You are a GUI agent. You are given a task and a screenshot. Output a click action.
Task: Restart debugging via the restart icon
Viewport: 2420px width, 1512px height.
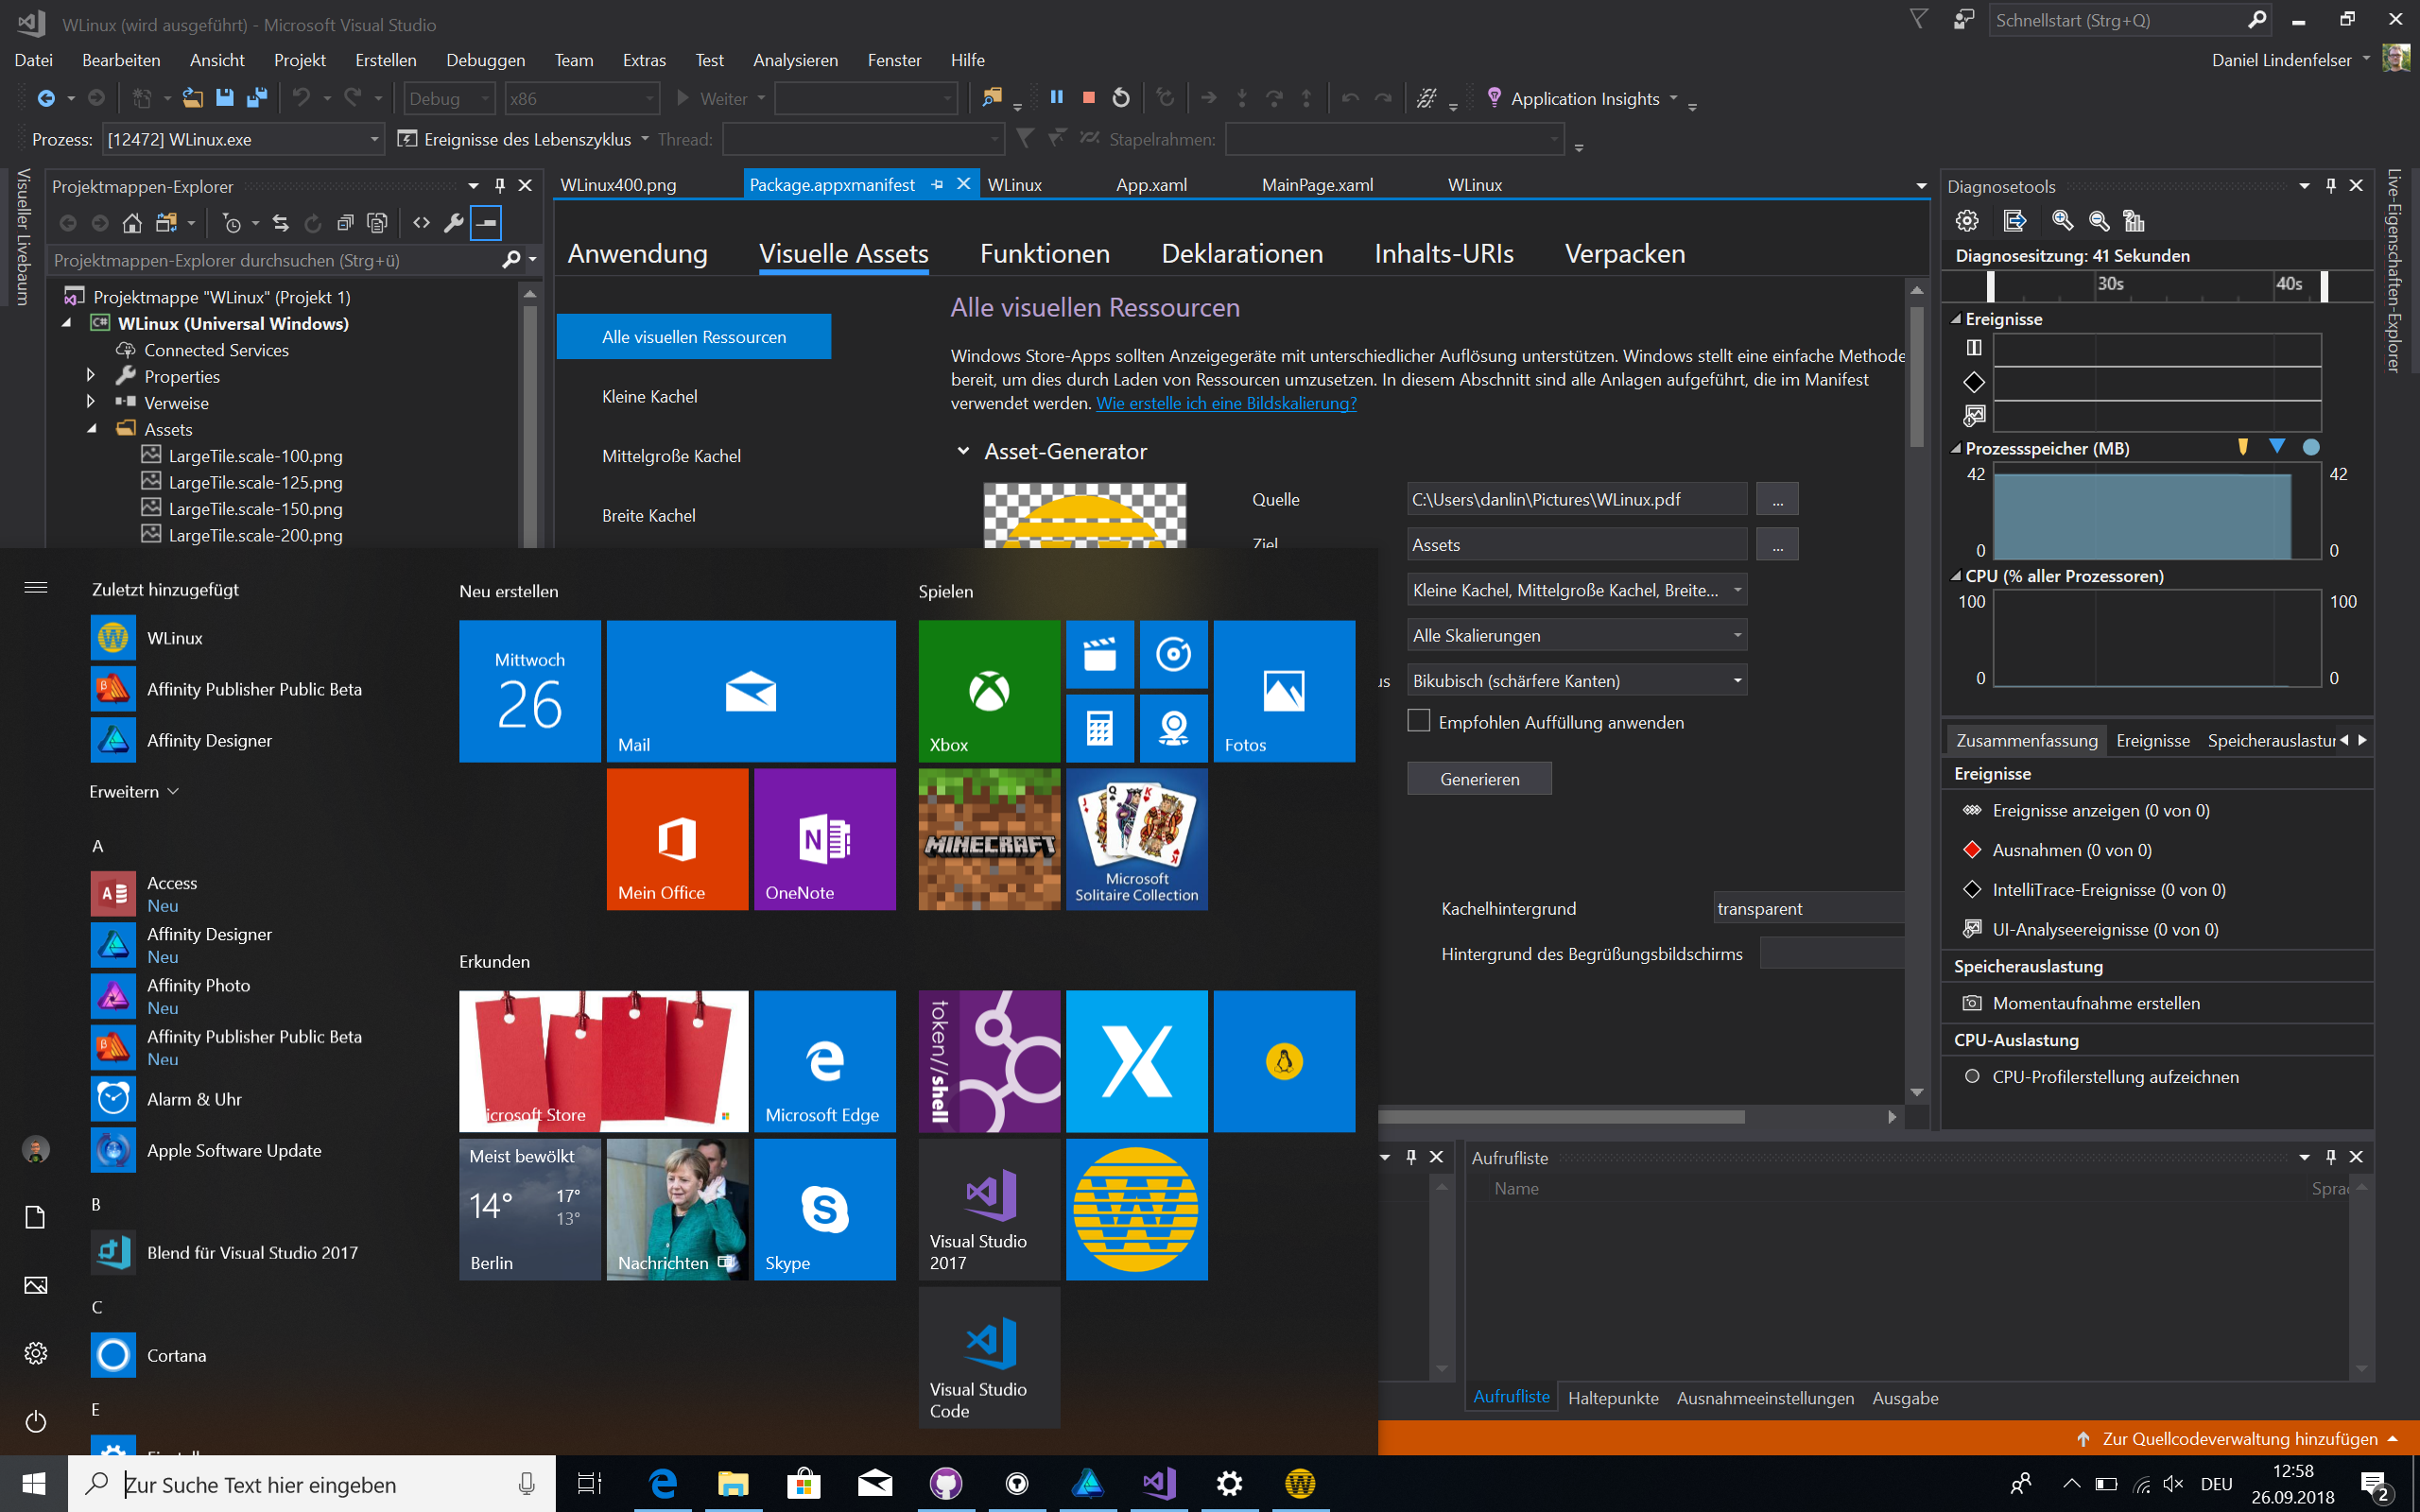(x=1121, y=98)
